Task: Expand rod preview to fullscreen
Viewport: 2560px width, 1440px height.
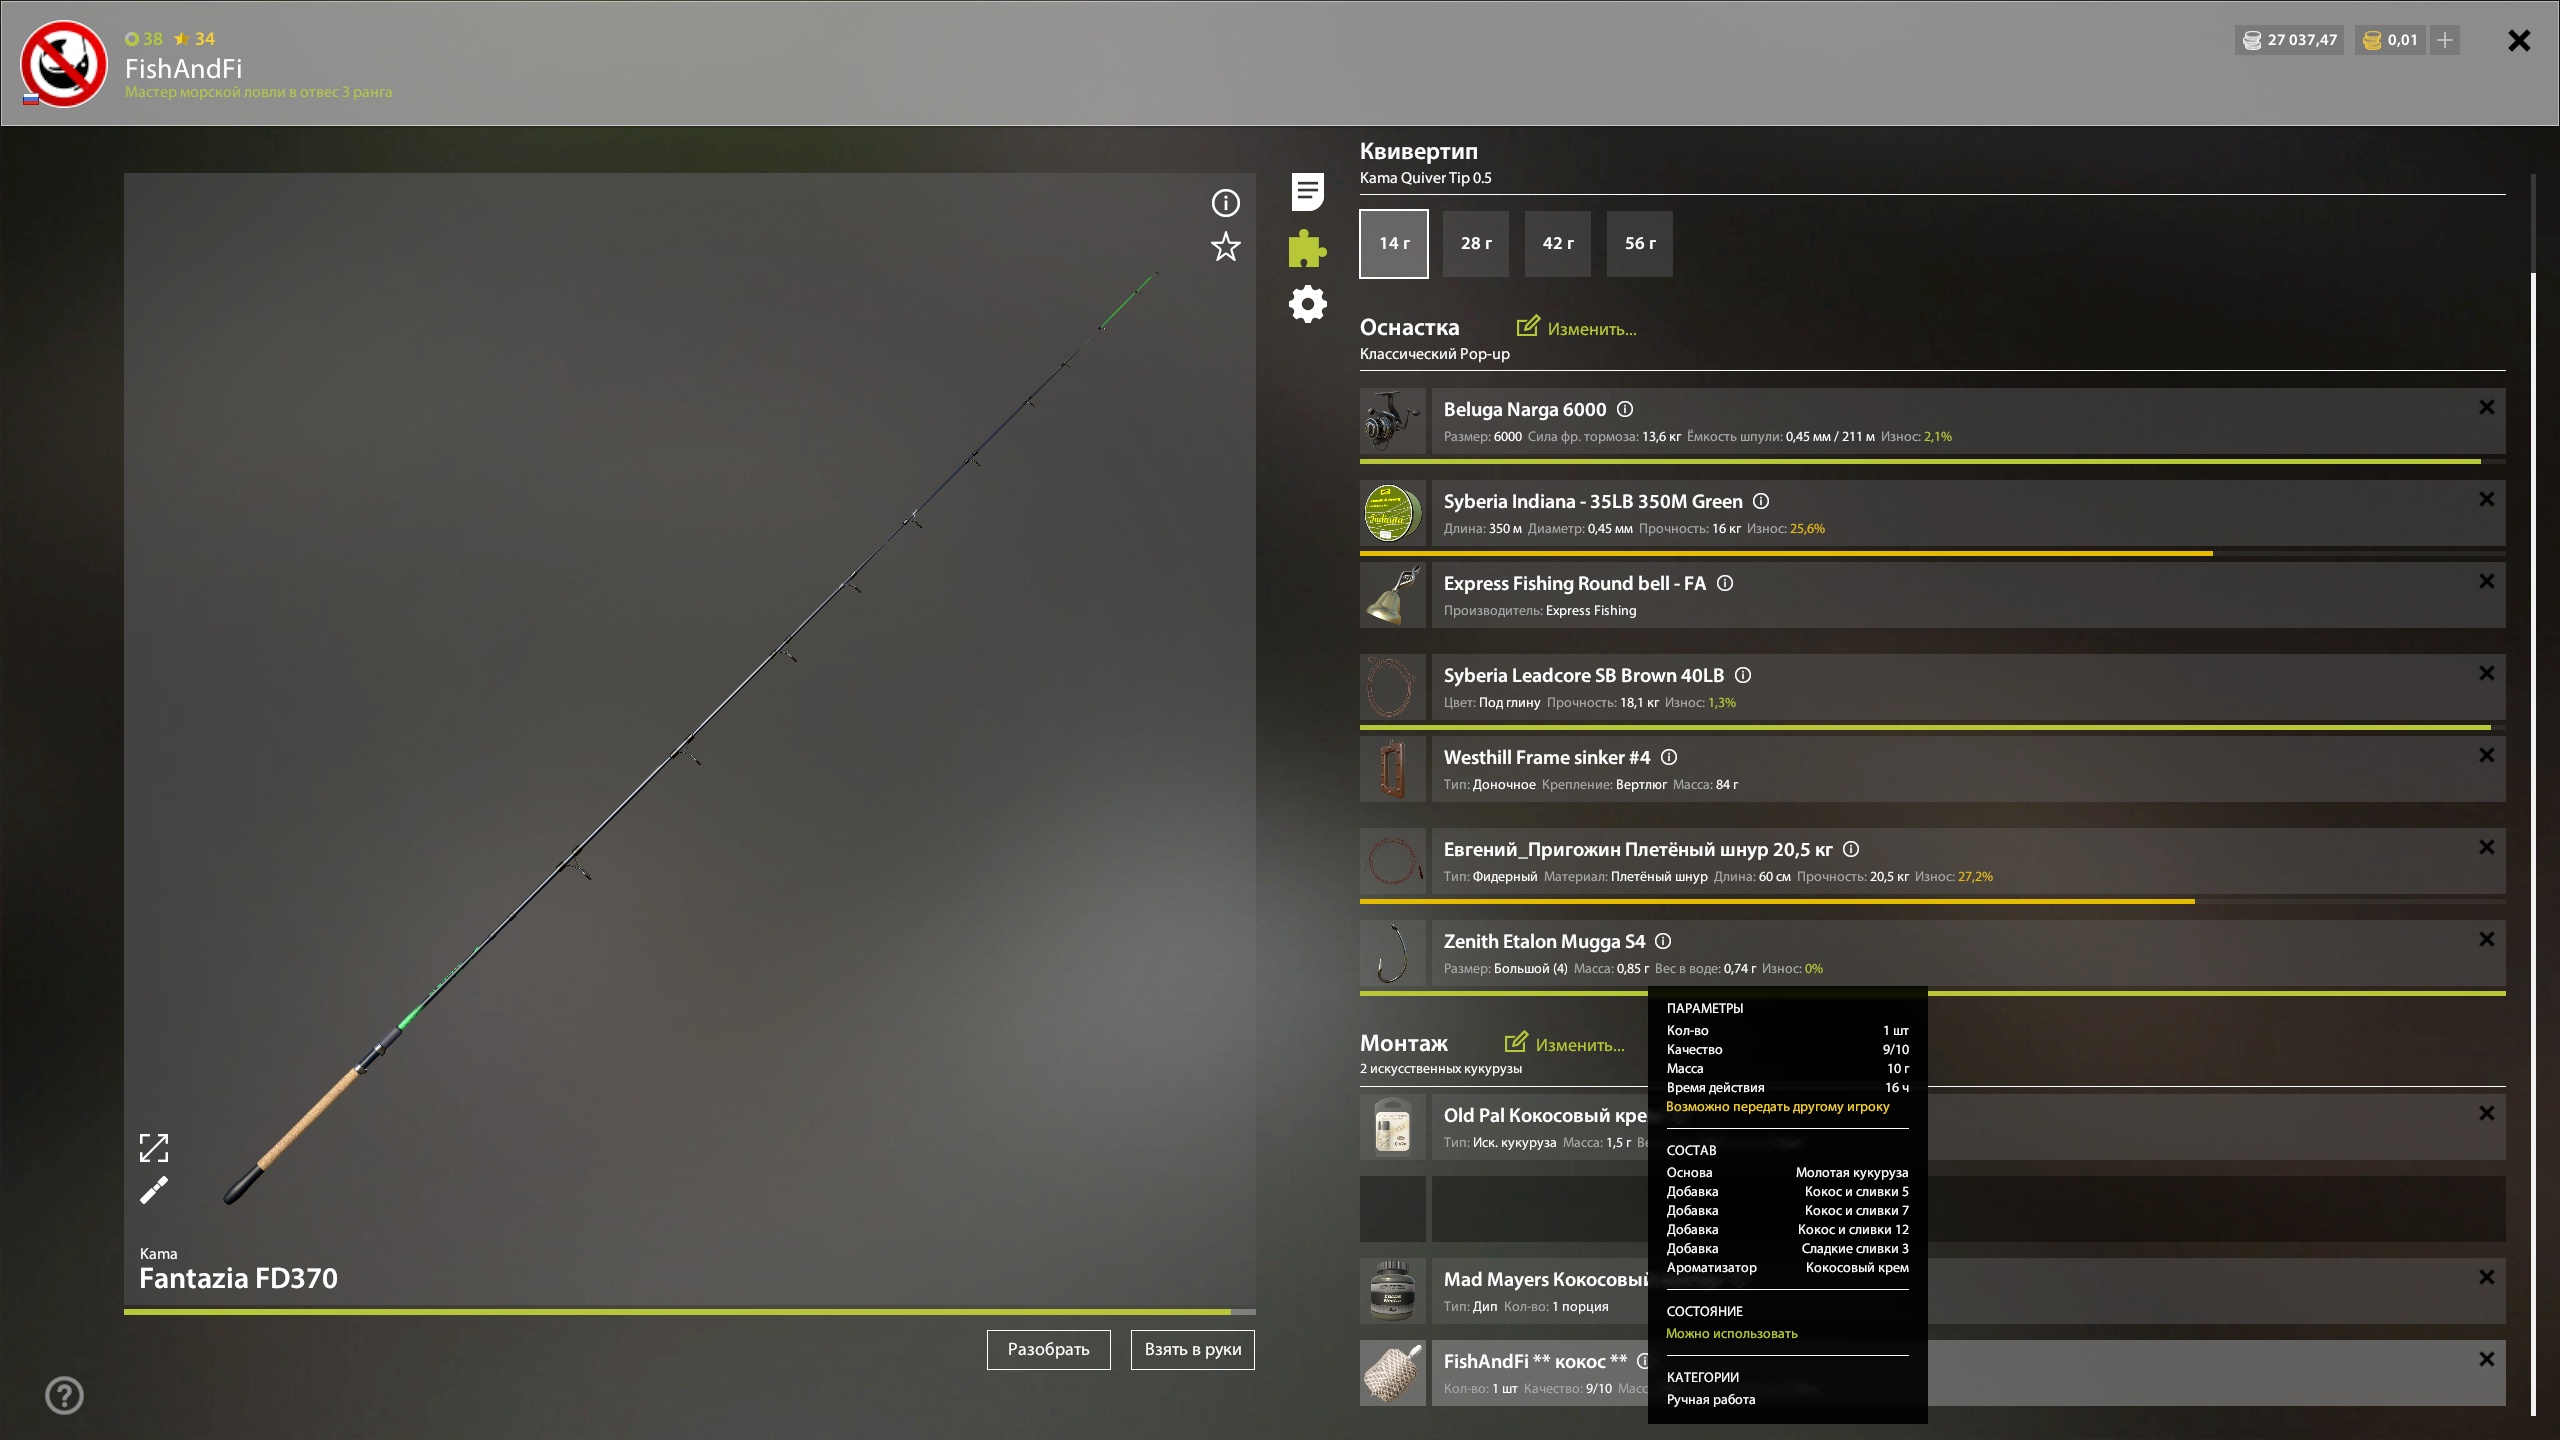Action: tap(154, 1148)
